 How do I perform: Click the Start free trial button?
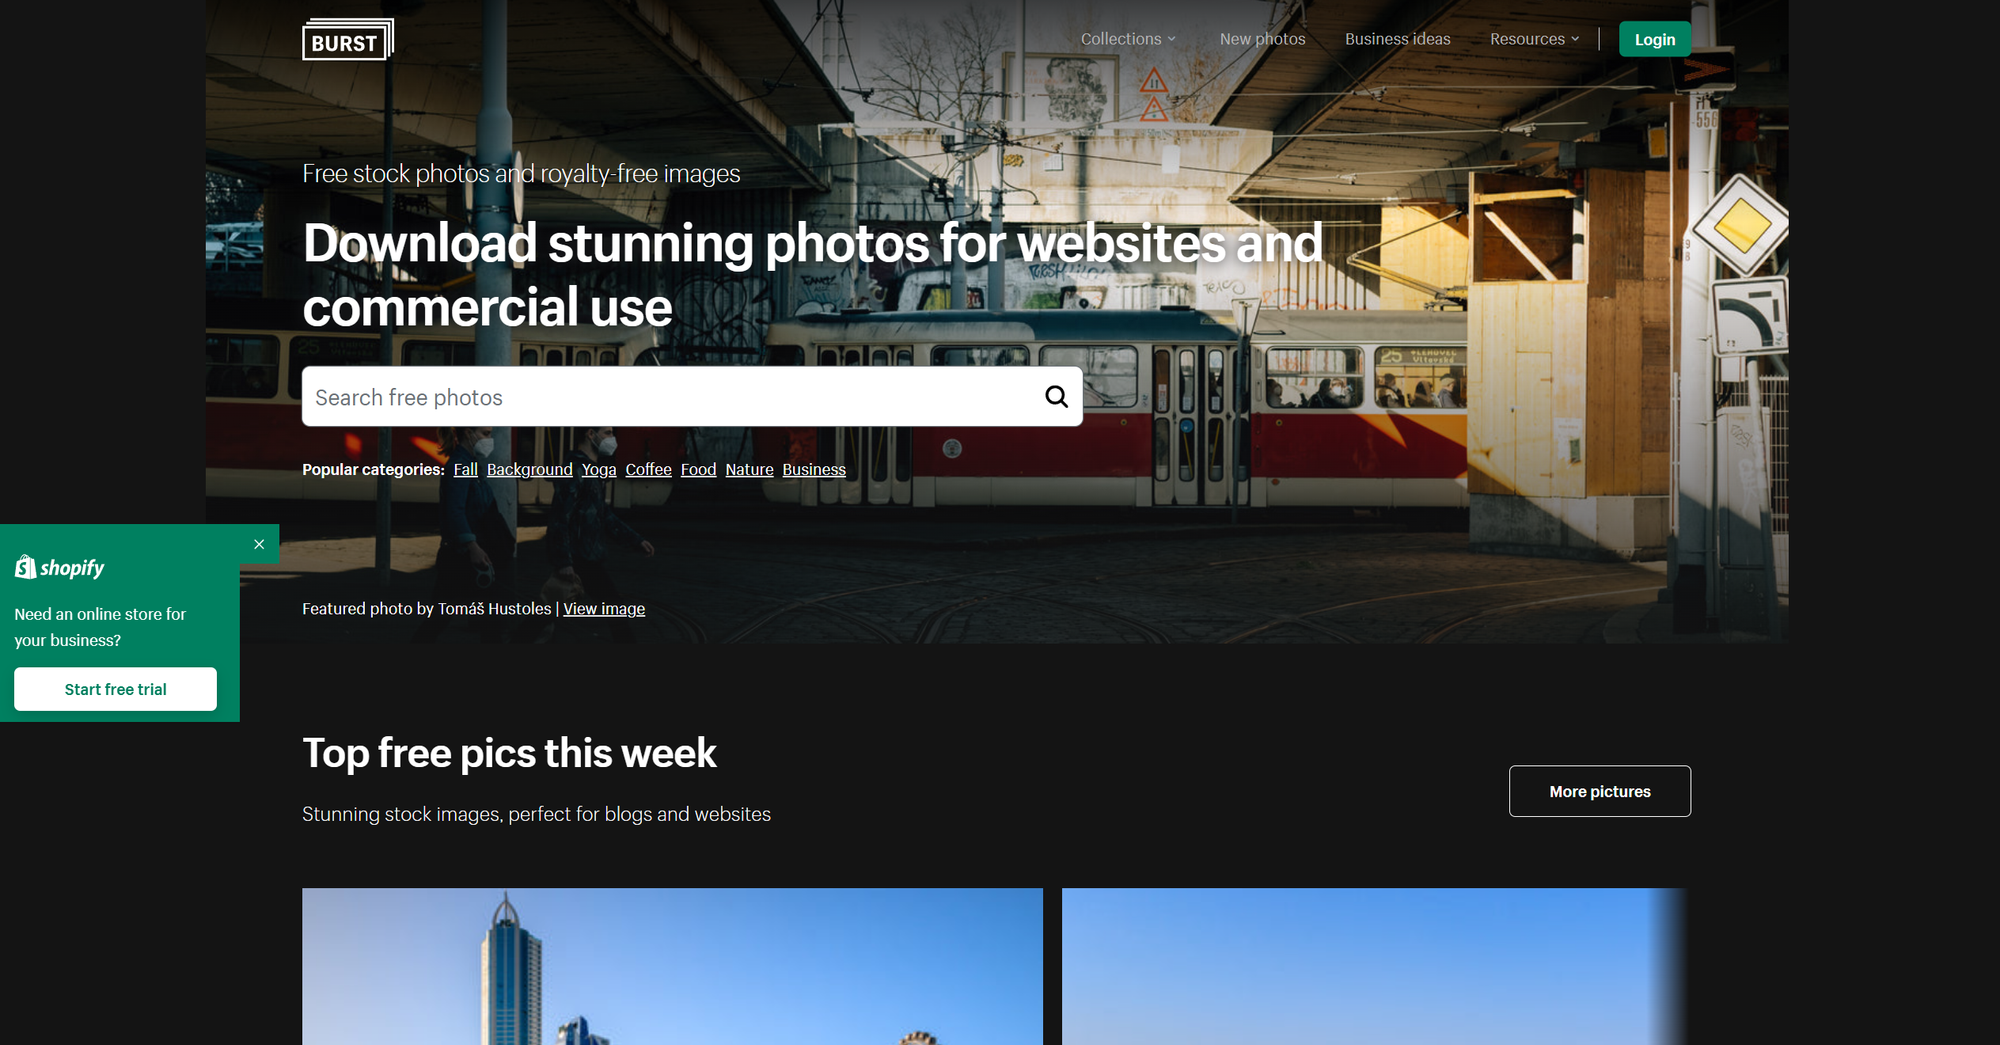(115, 689)
